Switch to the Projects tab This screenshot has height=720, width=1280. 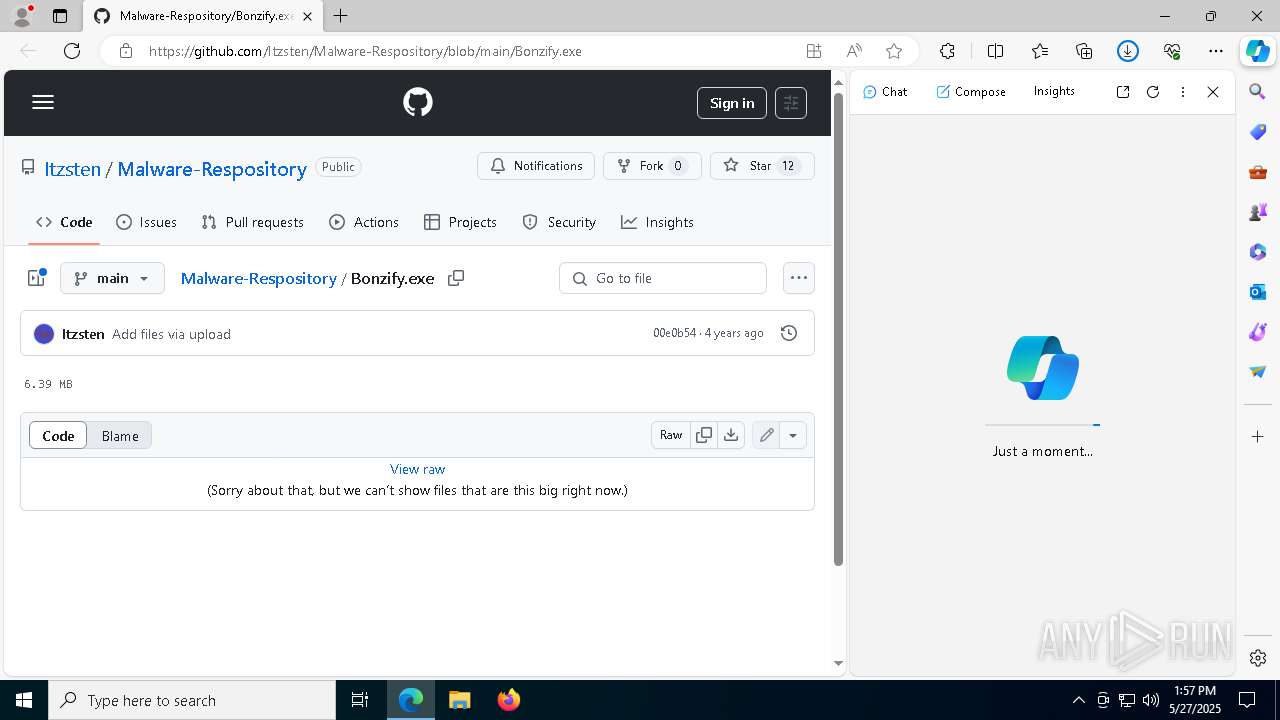point(460,222)
